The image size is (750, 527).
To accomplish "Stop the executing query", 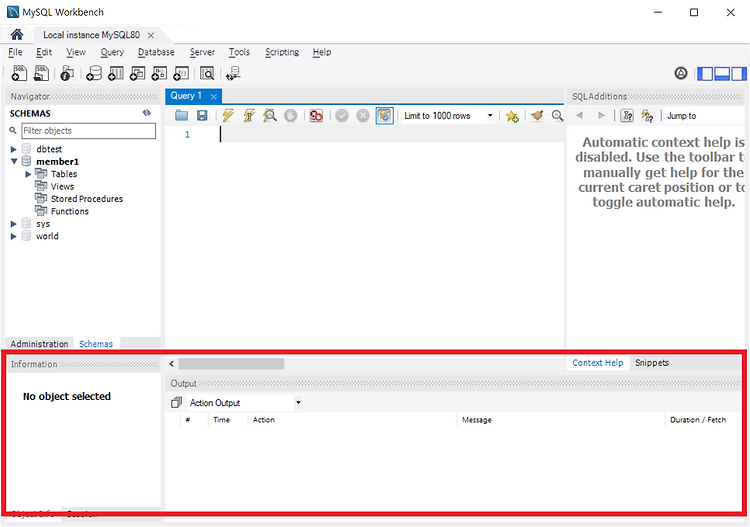I will 290,115.
